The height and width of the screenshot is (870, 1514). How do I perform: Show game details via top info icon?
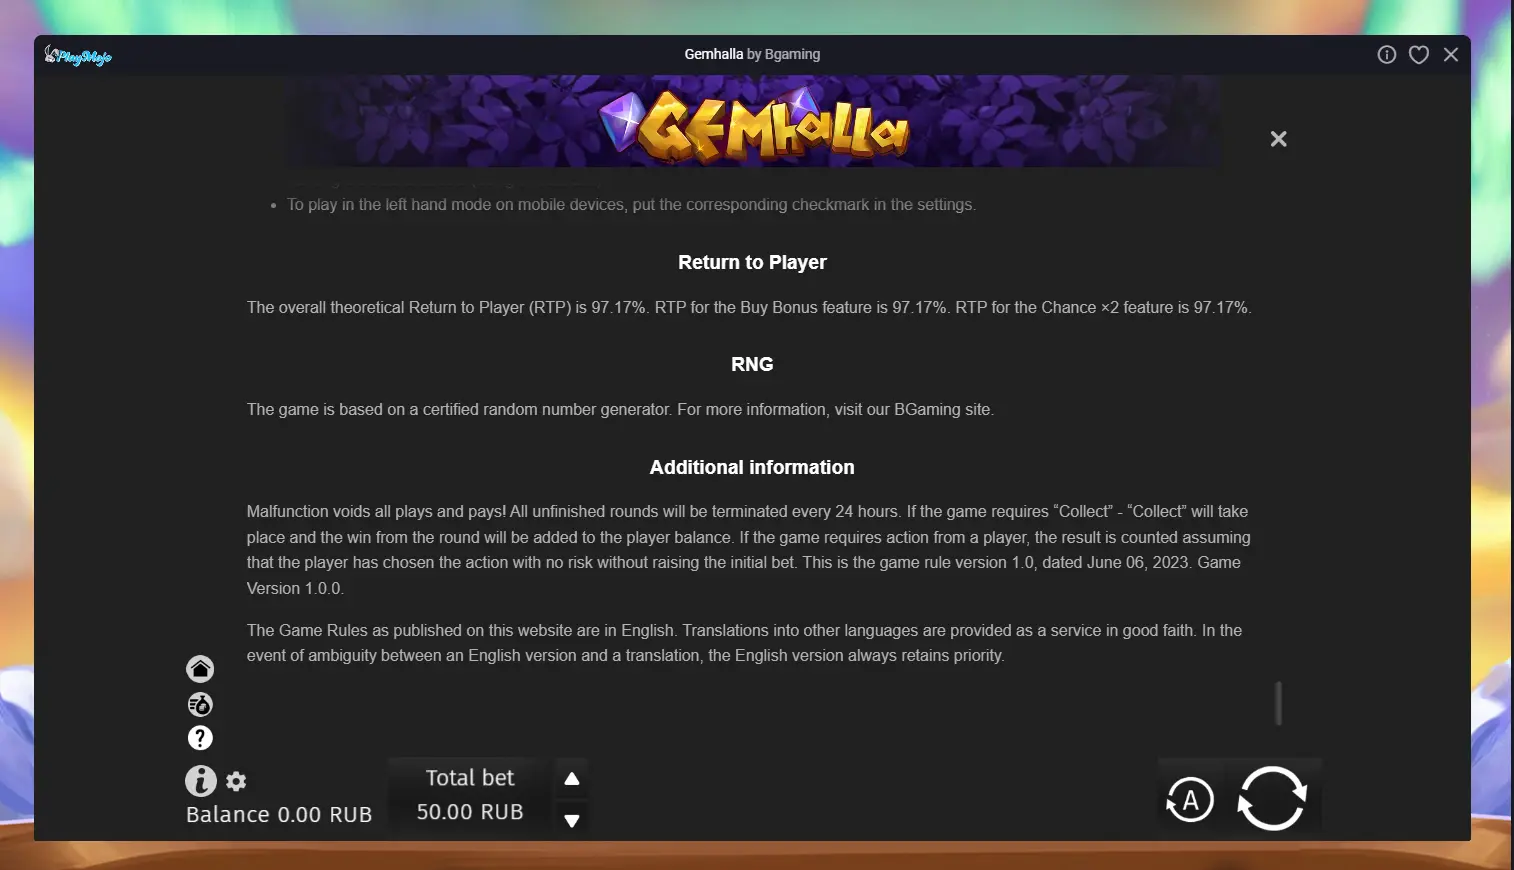(1387, 55)
